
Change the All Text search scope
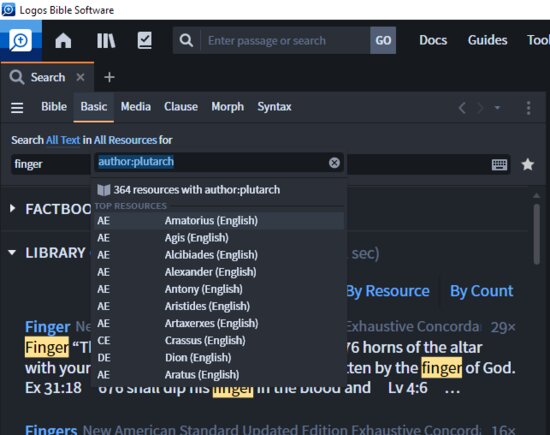tap(63, 140)
